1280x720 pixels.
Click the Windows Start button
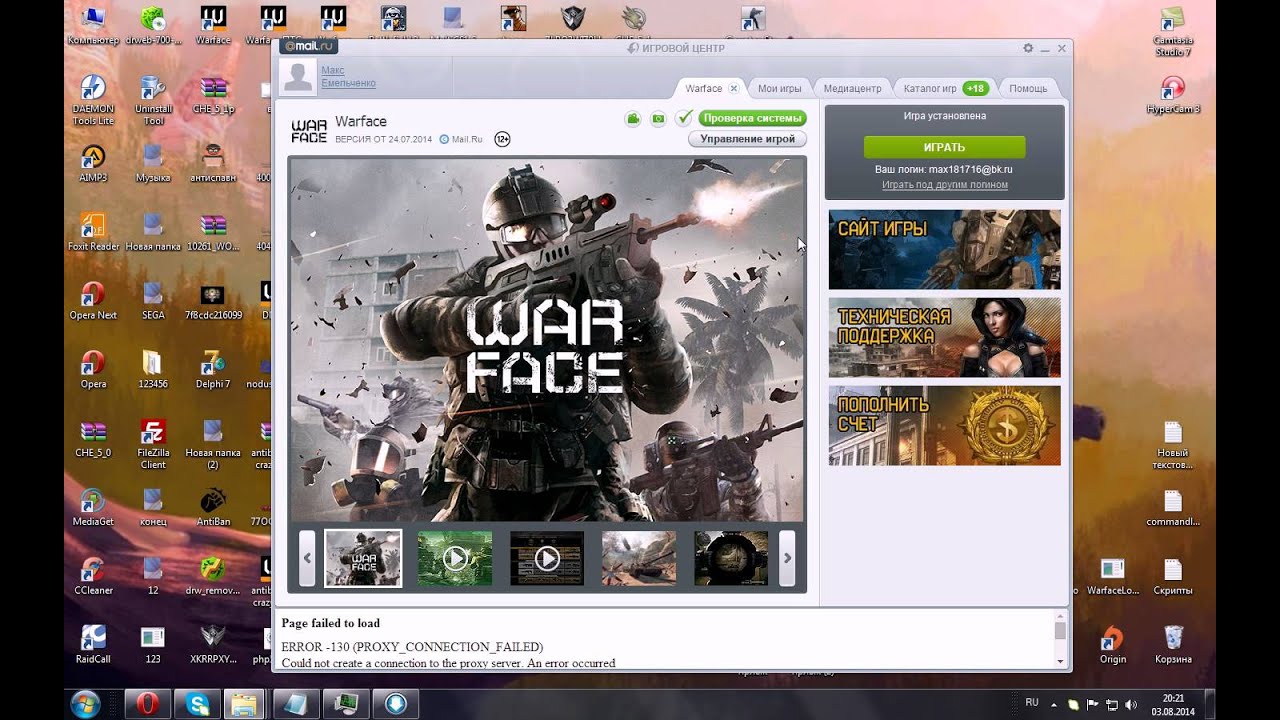(85, 703)
